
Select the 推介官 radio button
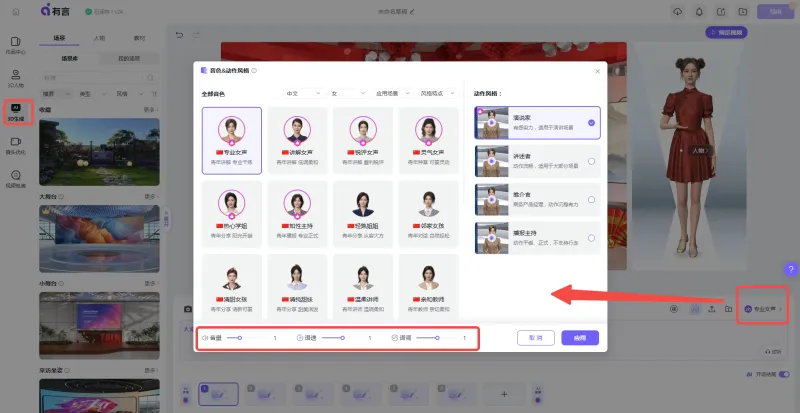click(591, 200)
